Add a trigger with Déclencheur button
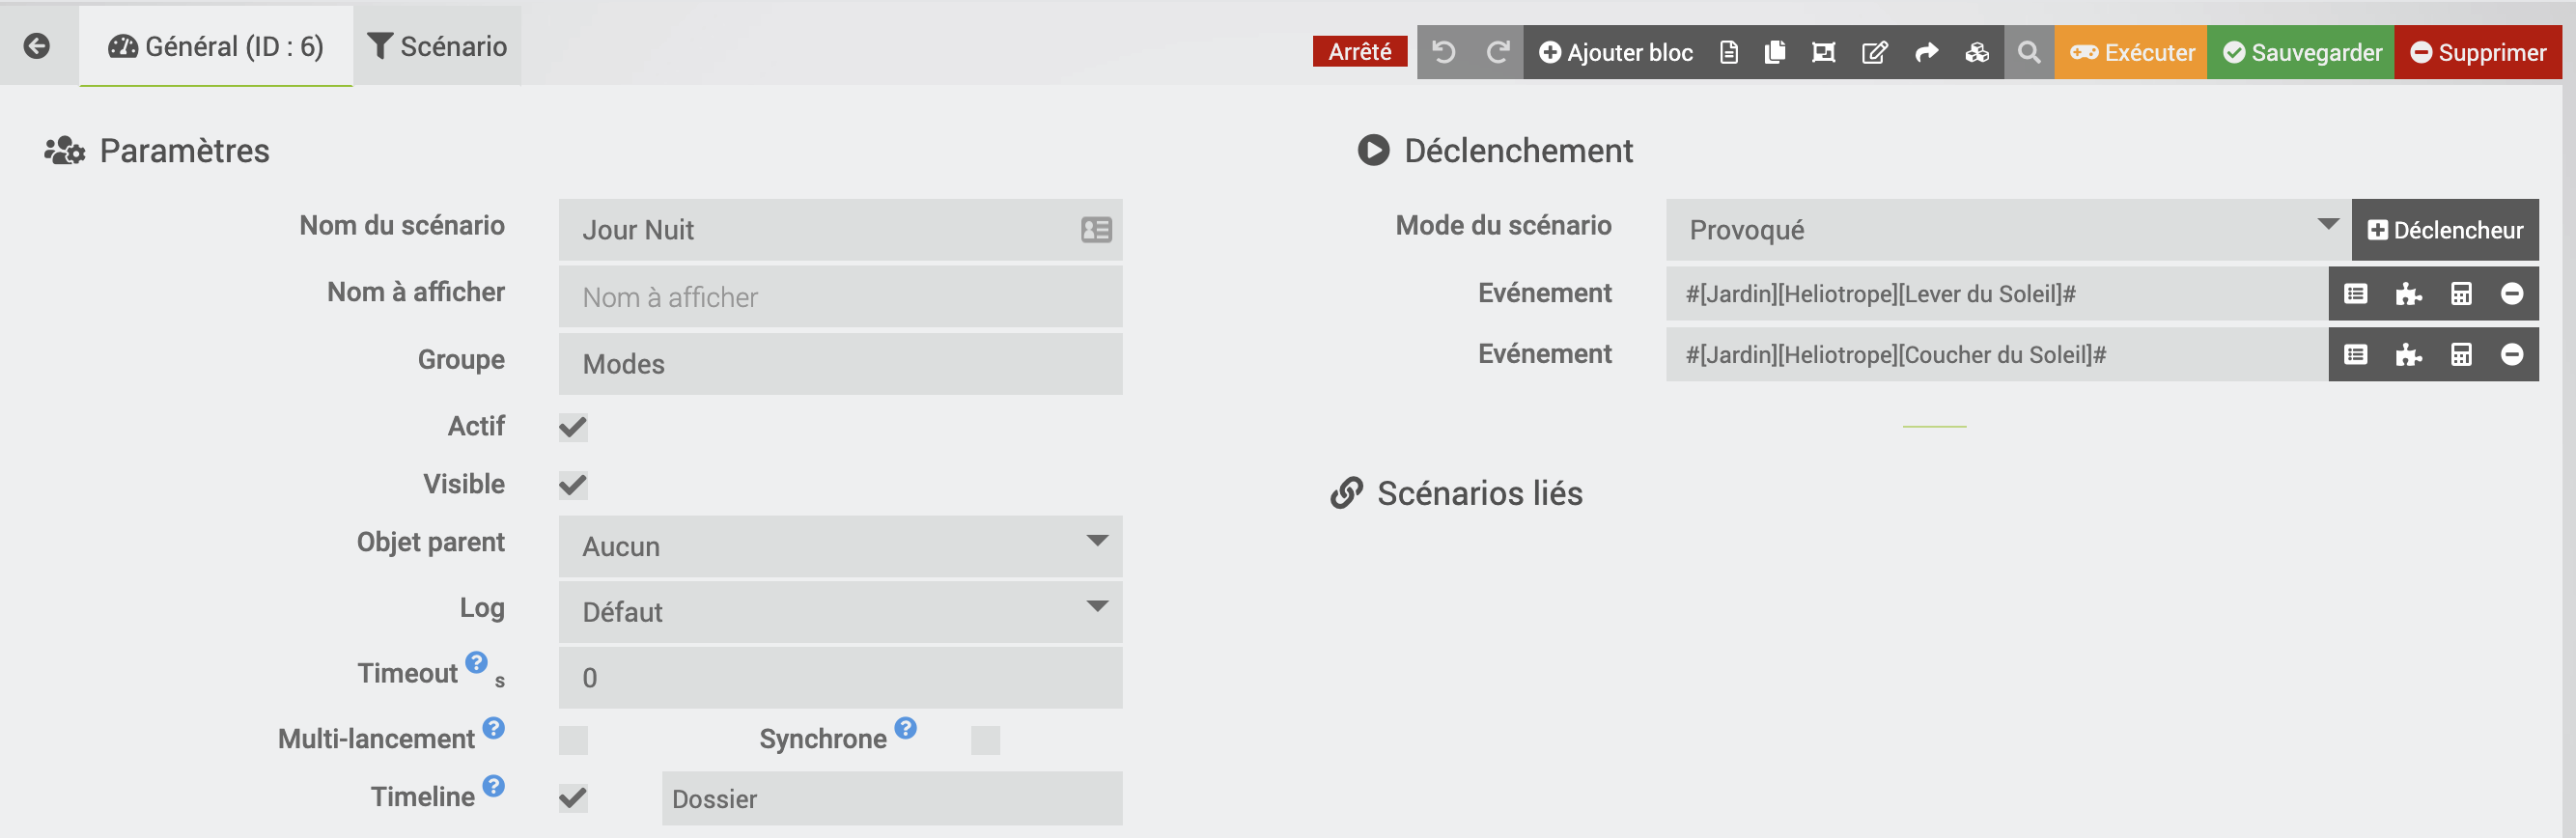2576x838 pixels. [2445, 230]
